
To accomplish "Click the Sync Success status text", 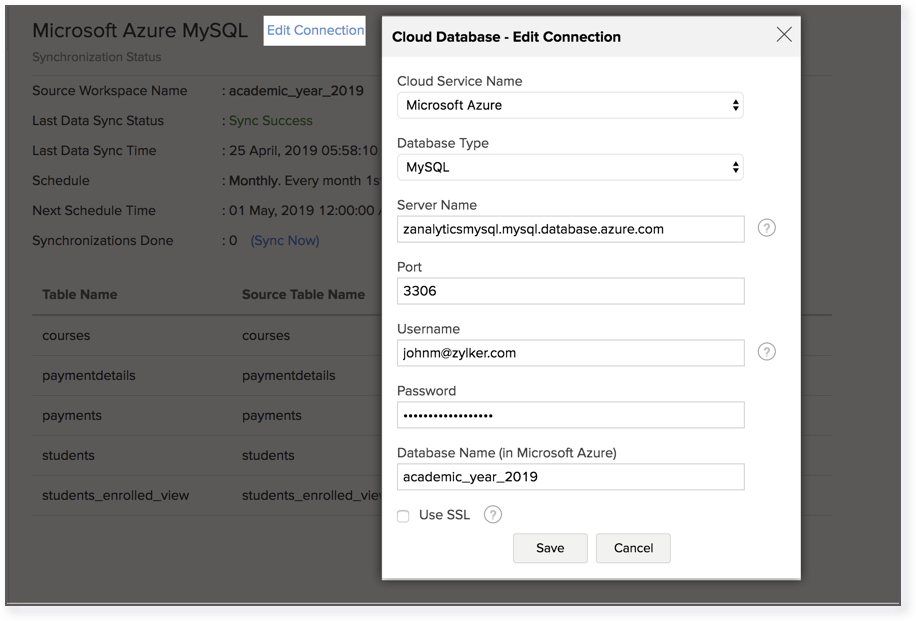I will (270, 120).
